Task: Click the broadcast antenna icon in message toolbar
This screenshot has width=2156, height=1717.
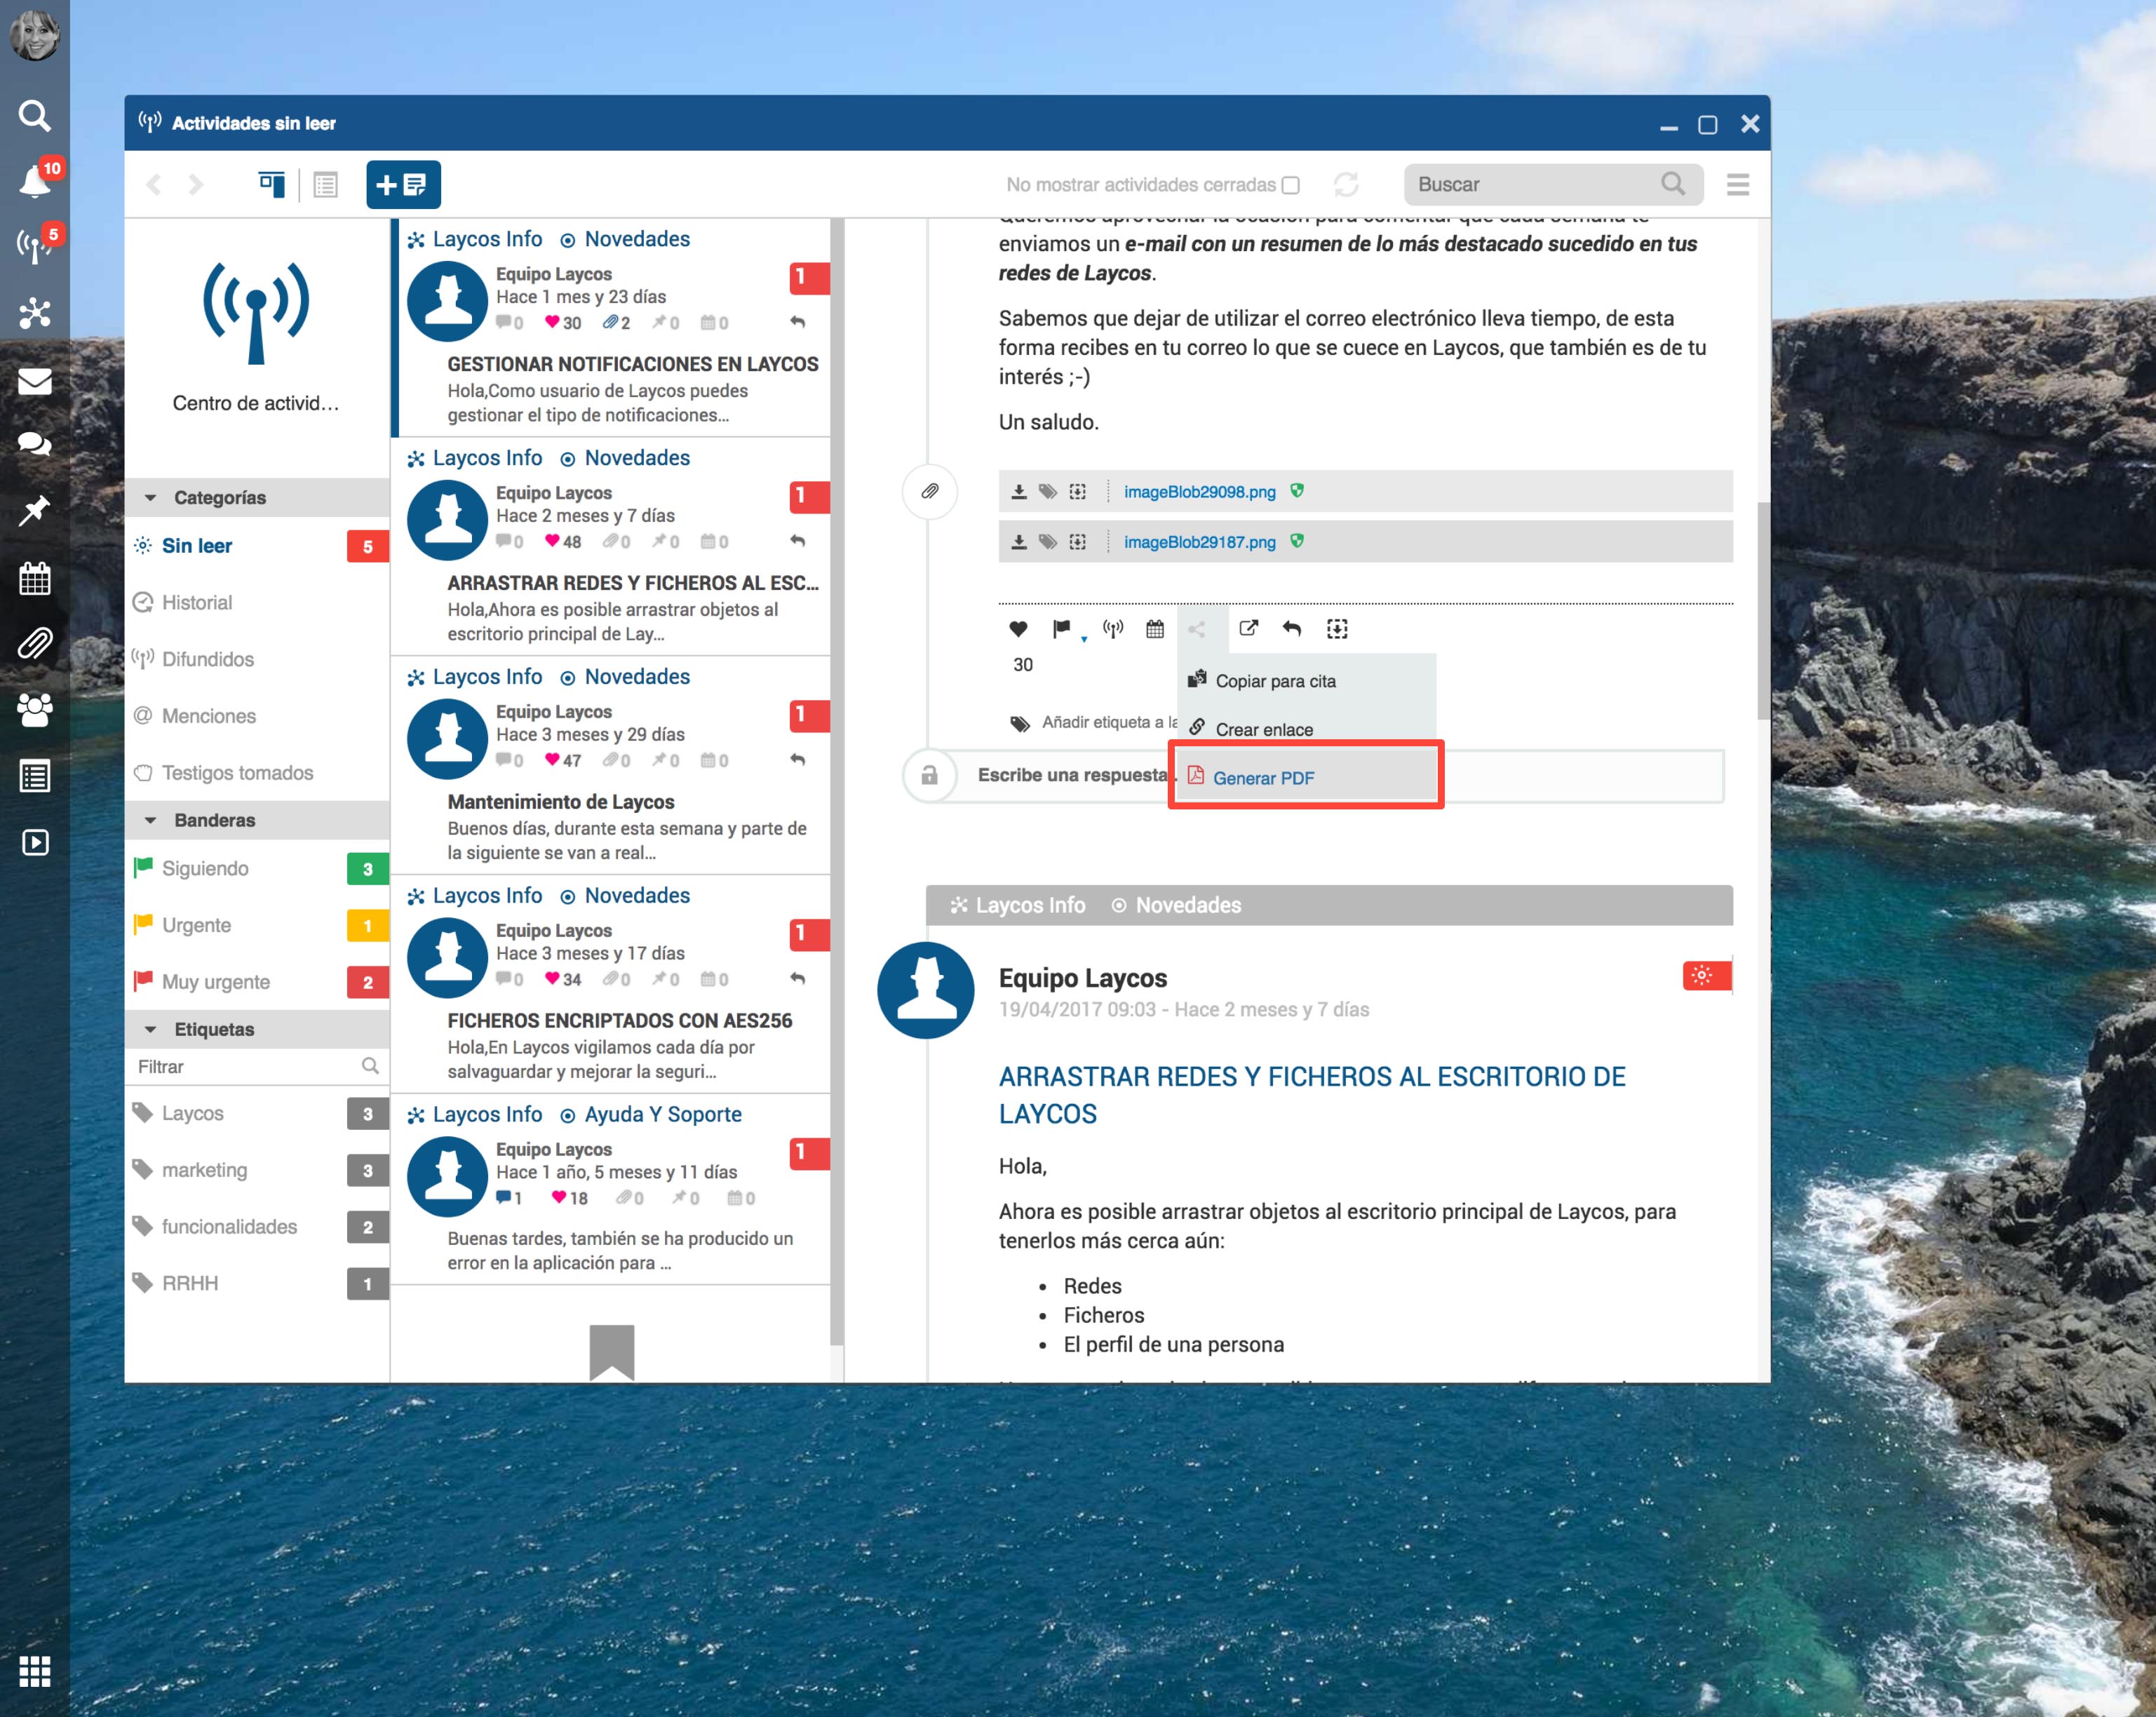Action: (x=1113, y=629)
